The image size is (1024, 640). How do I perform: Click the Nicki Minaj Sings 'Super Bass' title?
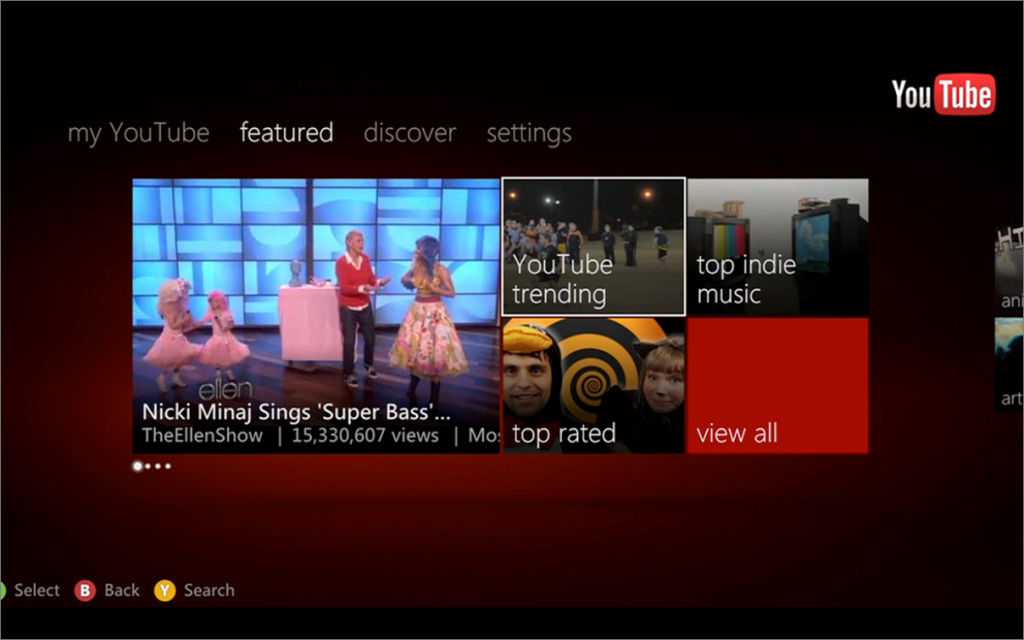(x=296, y=412)
